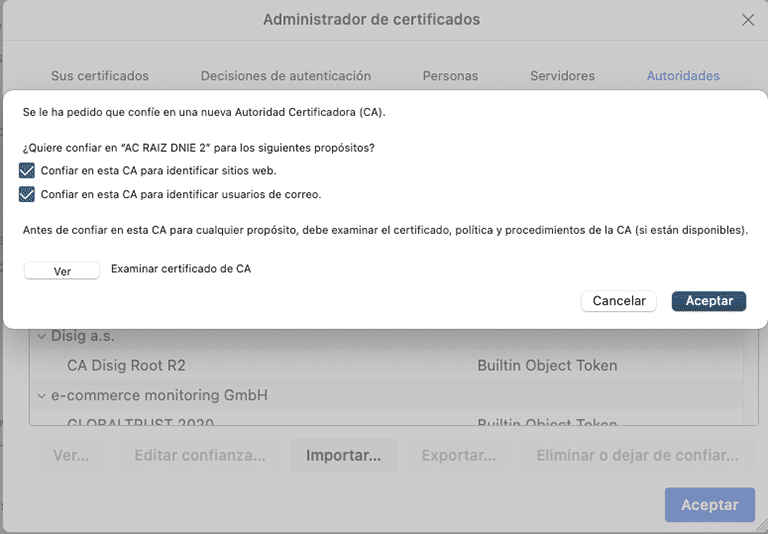Go to the Servidores tab

click(x=562, y=76)
